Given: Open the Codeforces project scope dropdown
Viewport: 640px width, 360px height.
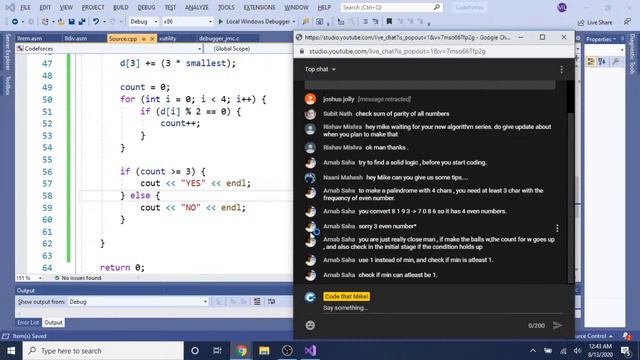Looking at the screenshot, I should pyautogui.click(x=109, y=49).
